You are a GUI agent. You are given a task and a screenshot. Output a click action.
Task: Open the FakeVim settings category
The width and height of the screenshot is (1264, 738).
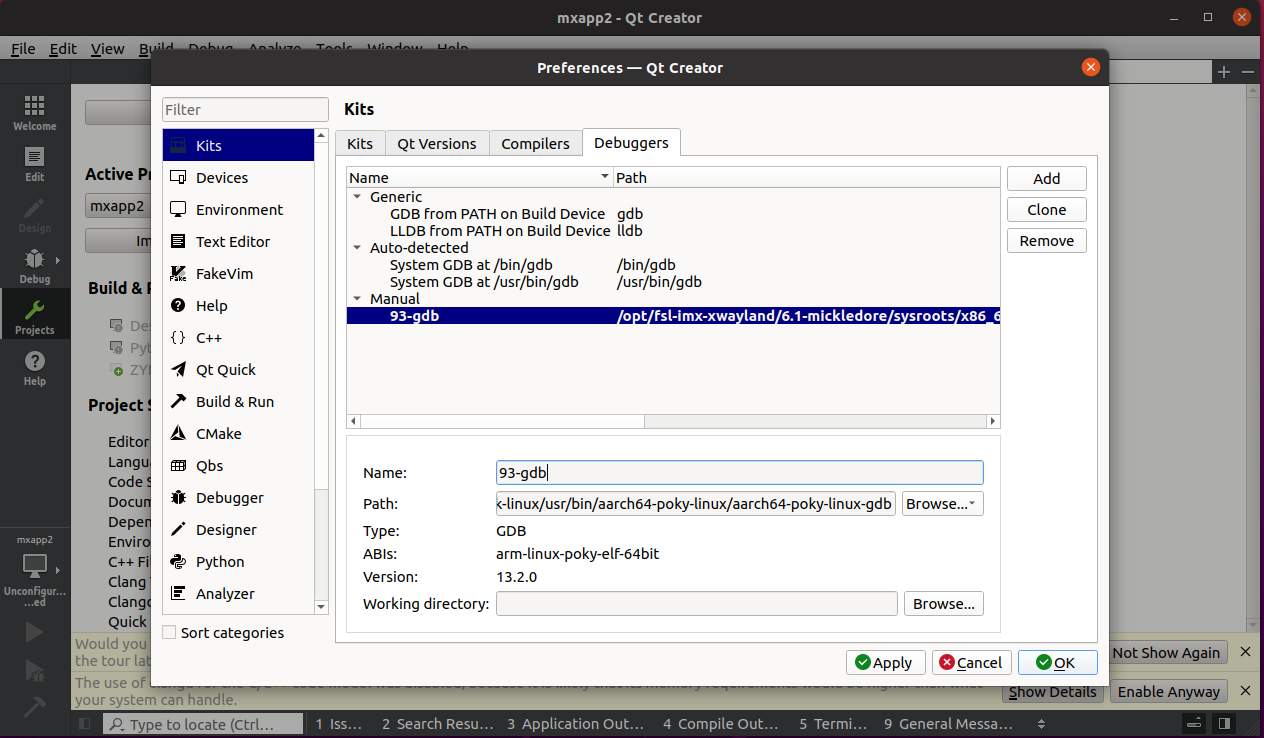223,274
